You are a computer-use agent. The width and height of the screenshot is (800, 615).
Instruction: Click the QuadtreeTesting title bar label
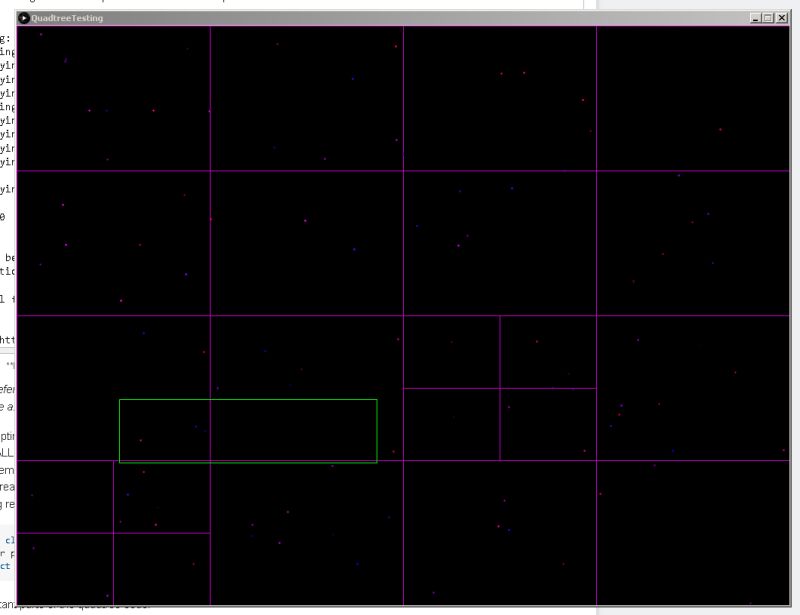tap(70, 17)
